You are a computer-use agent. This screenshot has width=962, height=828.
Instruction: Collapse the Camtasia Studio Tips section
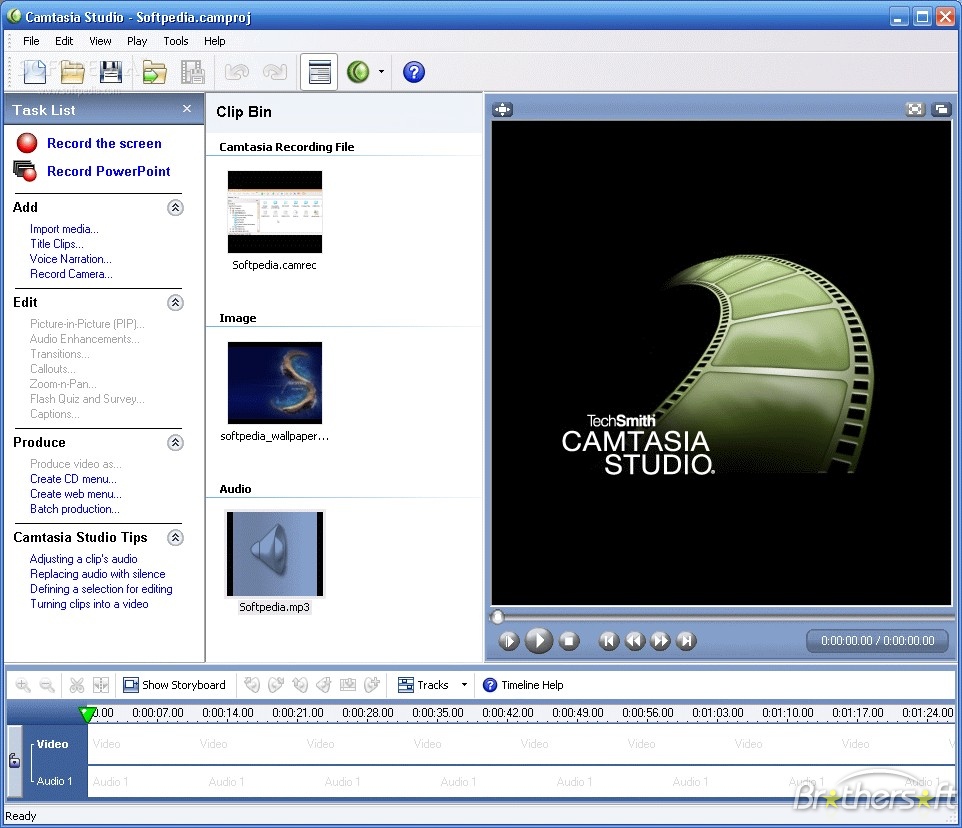(x=175, y=537)
